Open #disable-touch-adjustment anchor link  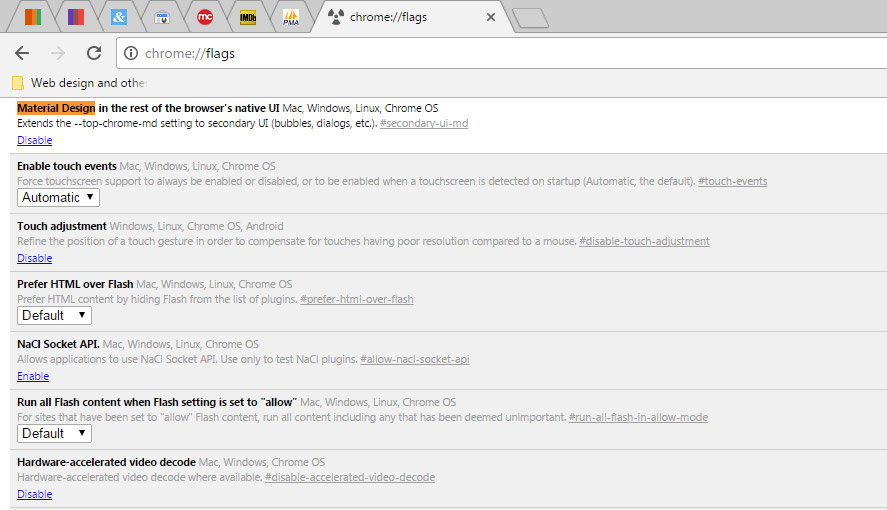tap(644, 241)
